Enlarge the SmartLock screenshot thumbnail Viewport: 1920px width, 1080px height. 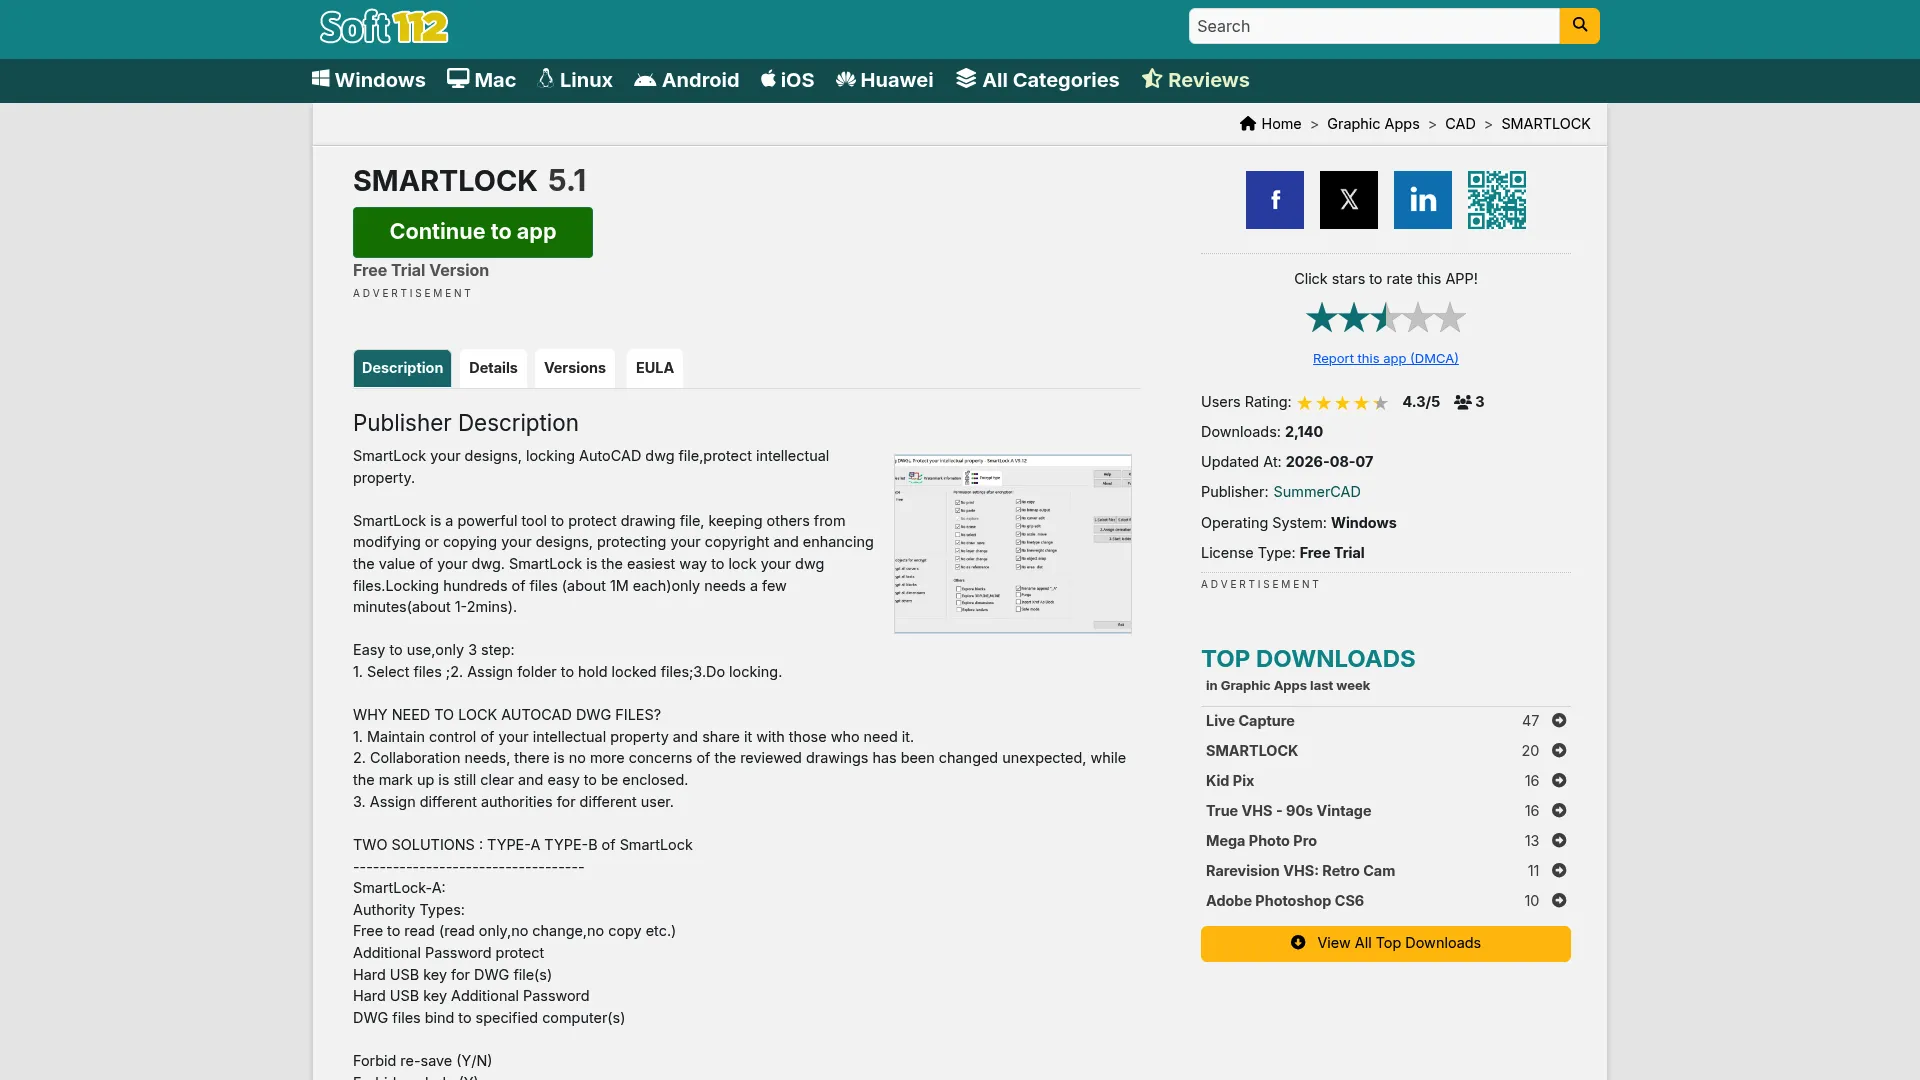[1013, 544]
